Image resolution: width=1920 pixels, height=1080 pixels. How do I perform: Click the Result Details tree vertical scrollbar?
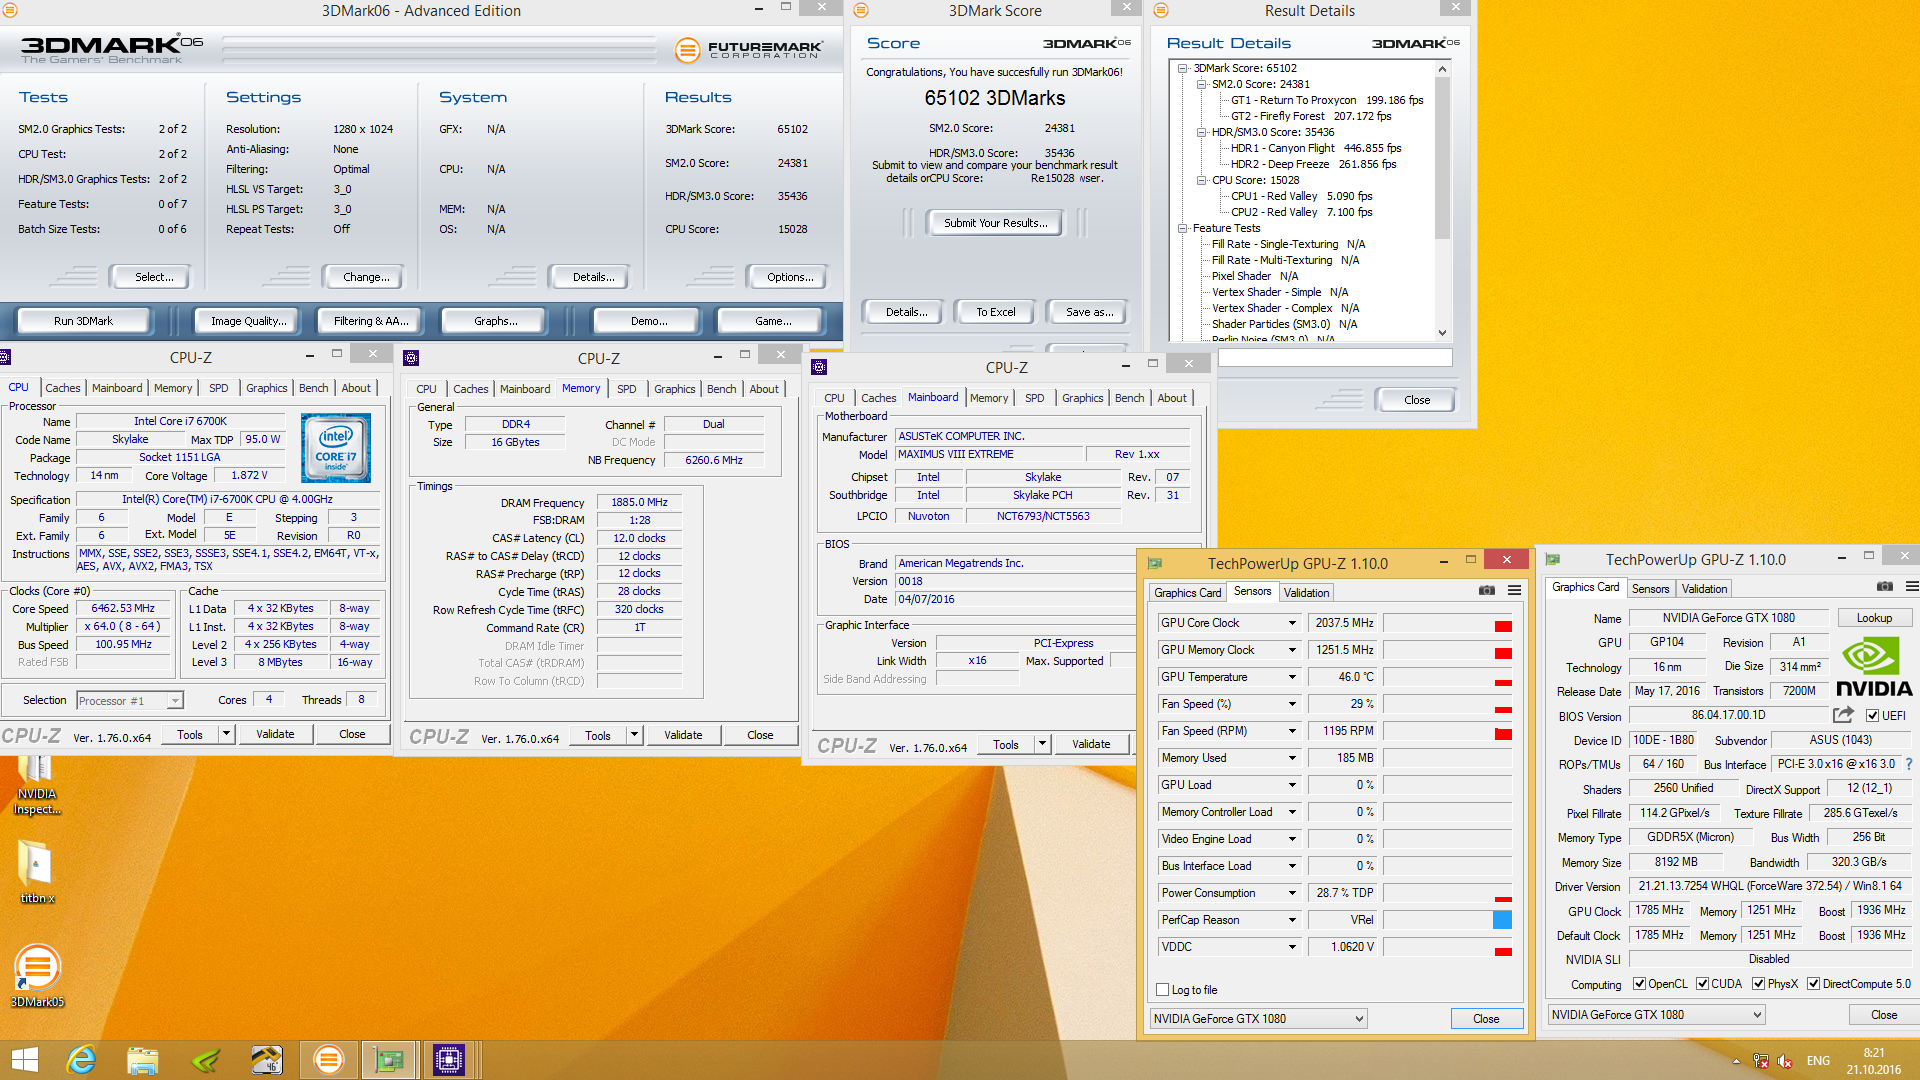point(1442,200)
